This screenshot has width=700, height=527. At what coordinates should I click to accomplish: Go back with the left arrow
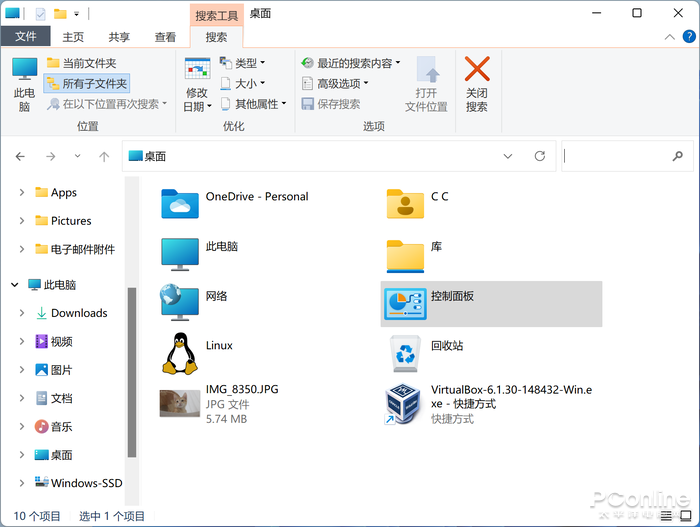coord(20,156)
